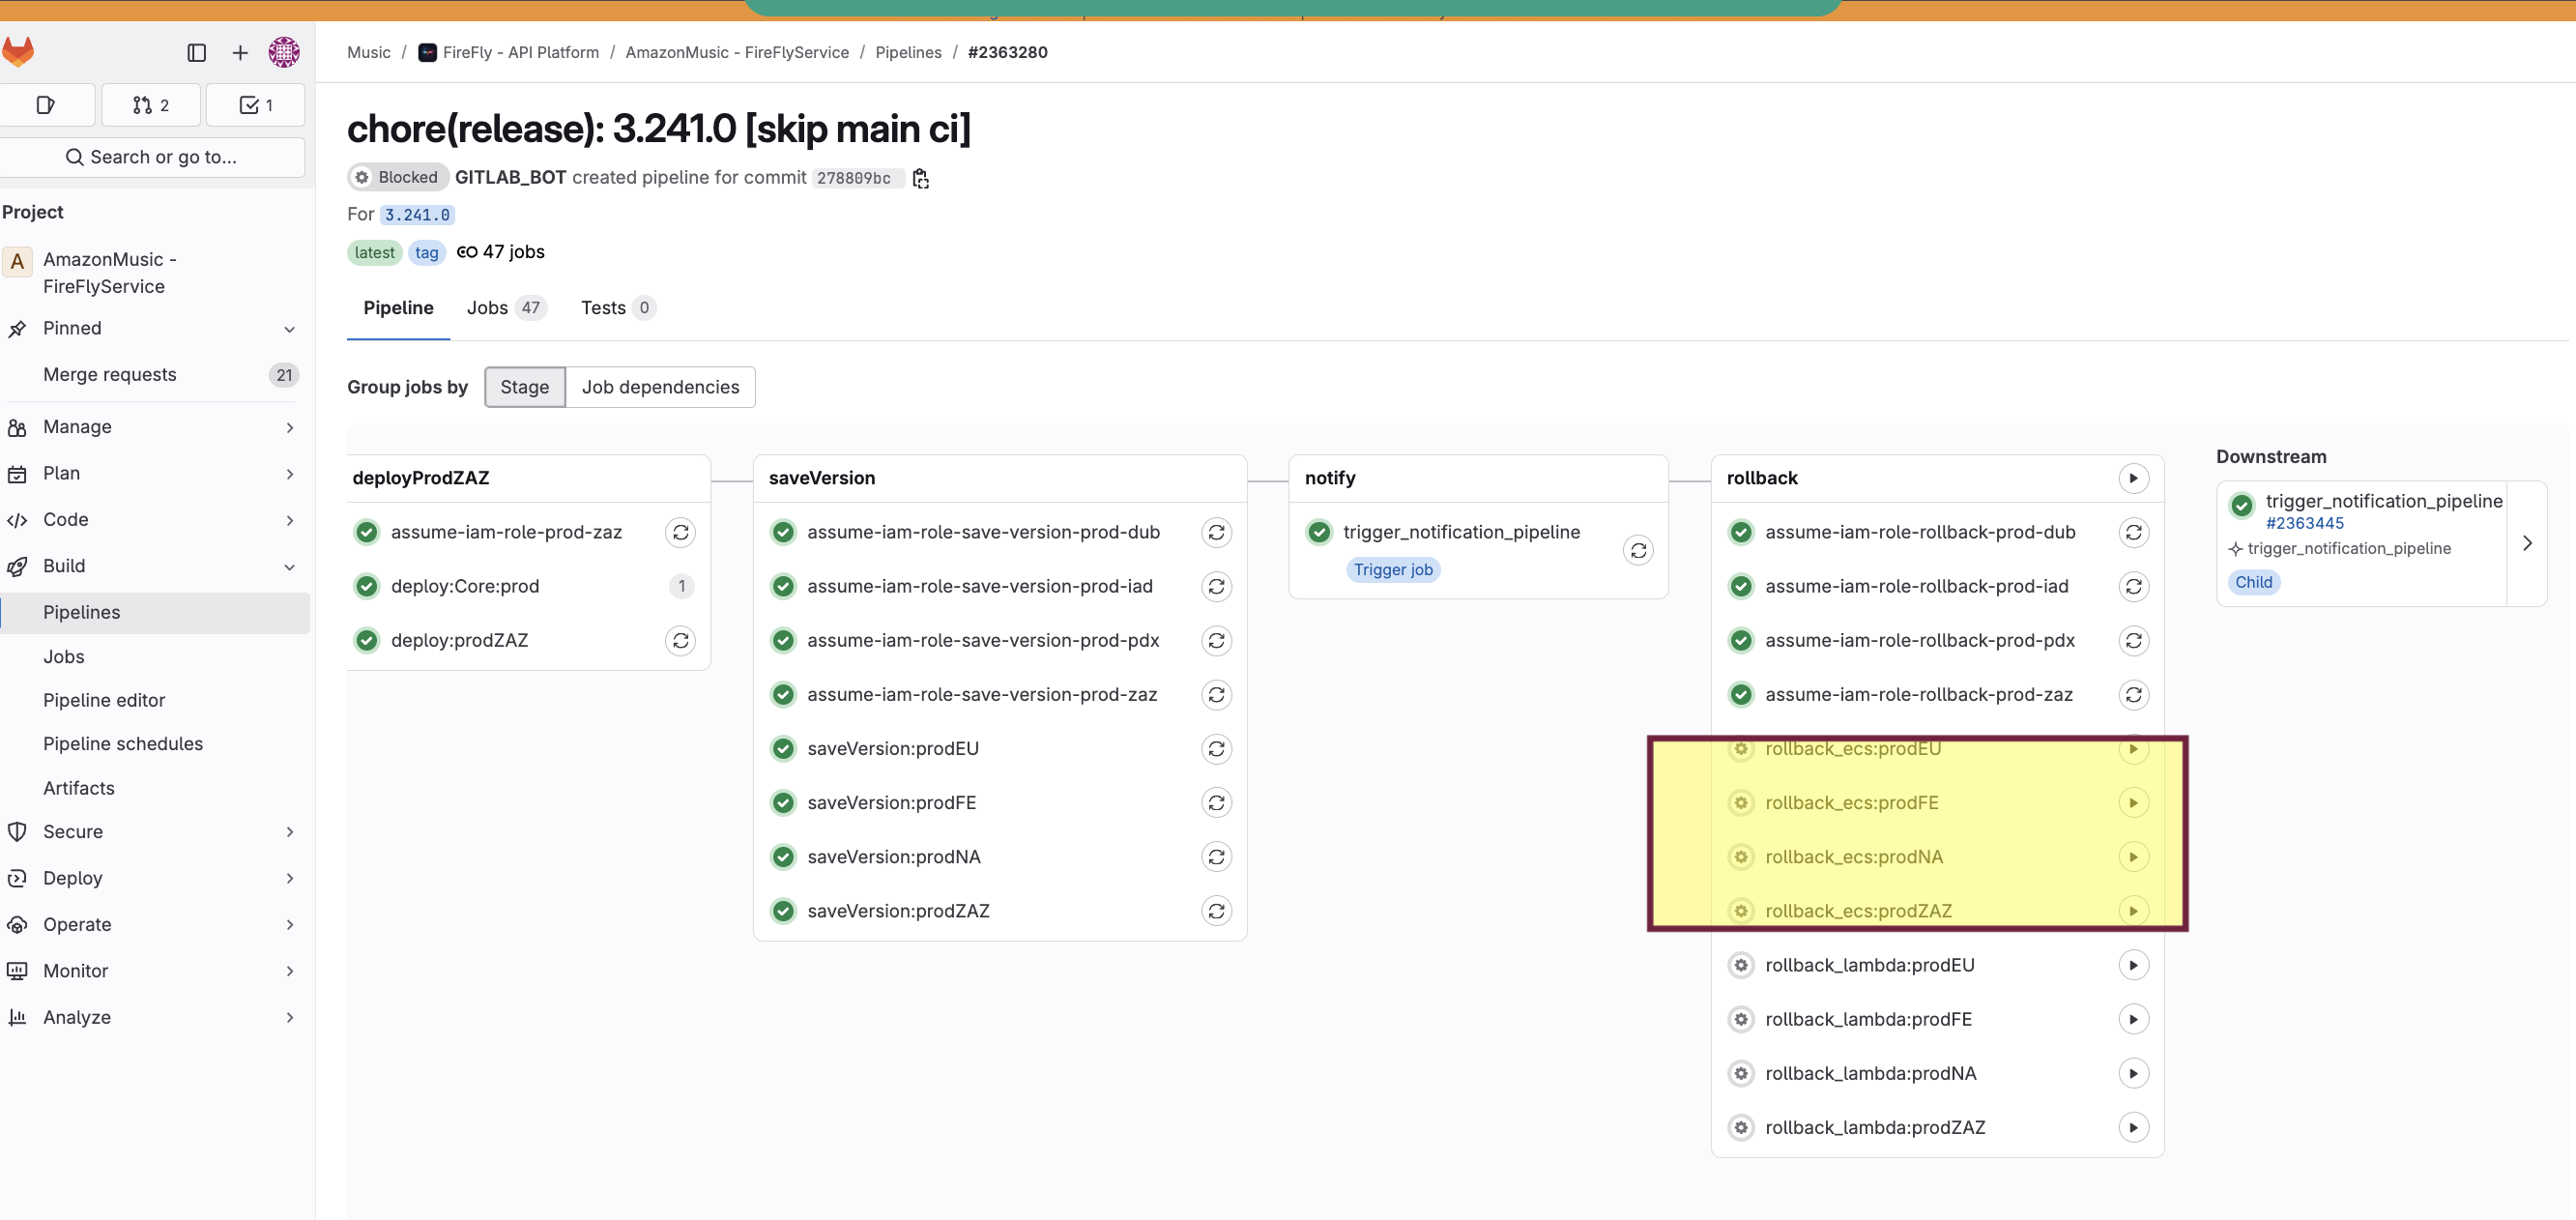Group jobs by Job dependencies
This screenshot has width=2576, height=1220.
(x=660, y=387)
